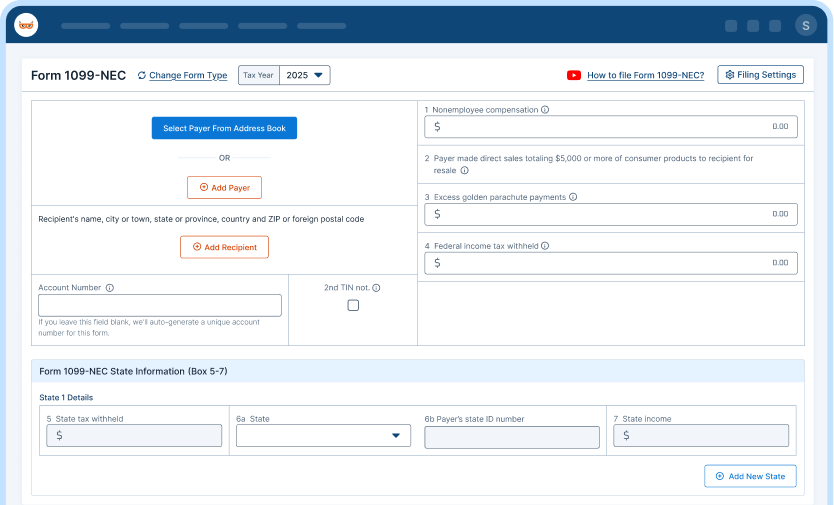Open Filing Settings
Screen dimensions: 834x505
click(761, 74)
